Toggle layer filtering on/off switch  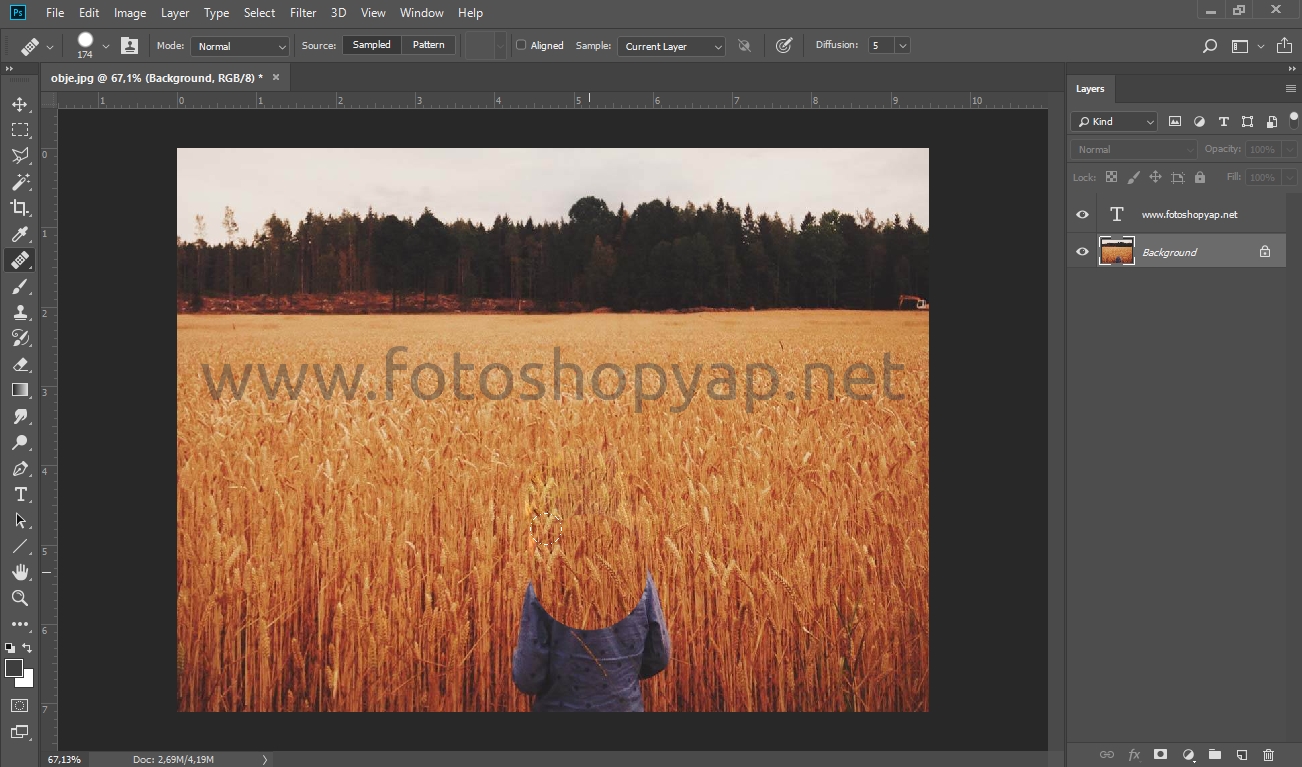(x=1293, y=121)
